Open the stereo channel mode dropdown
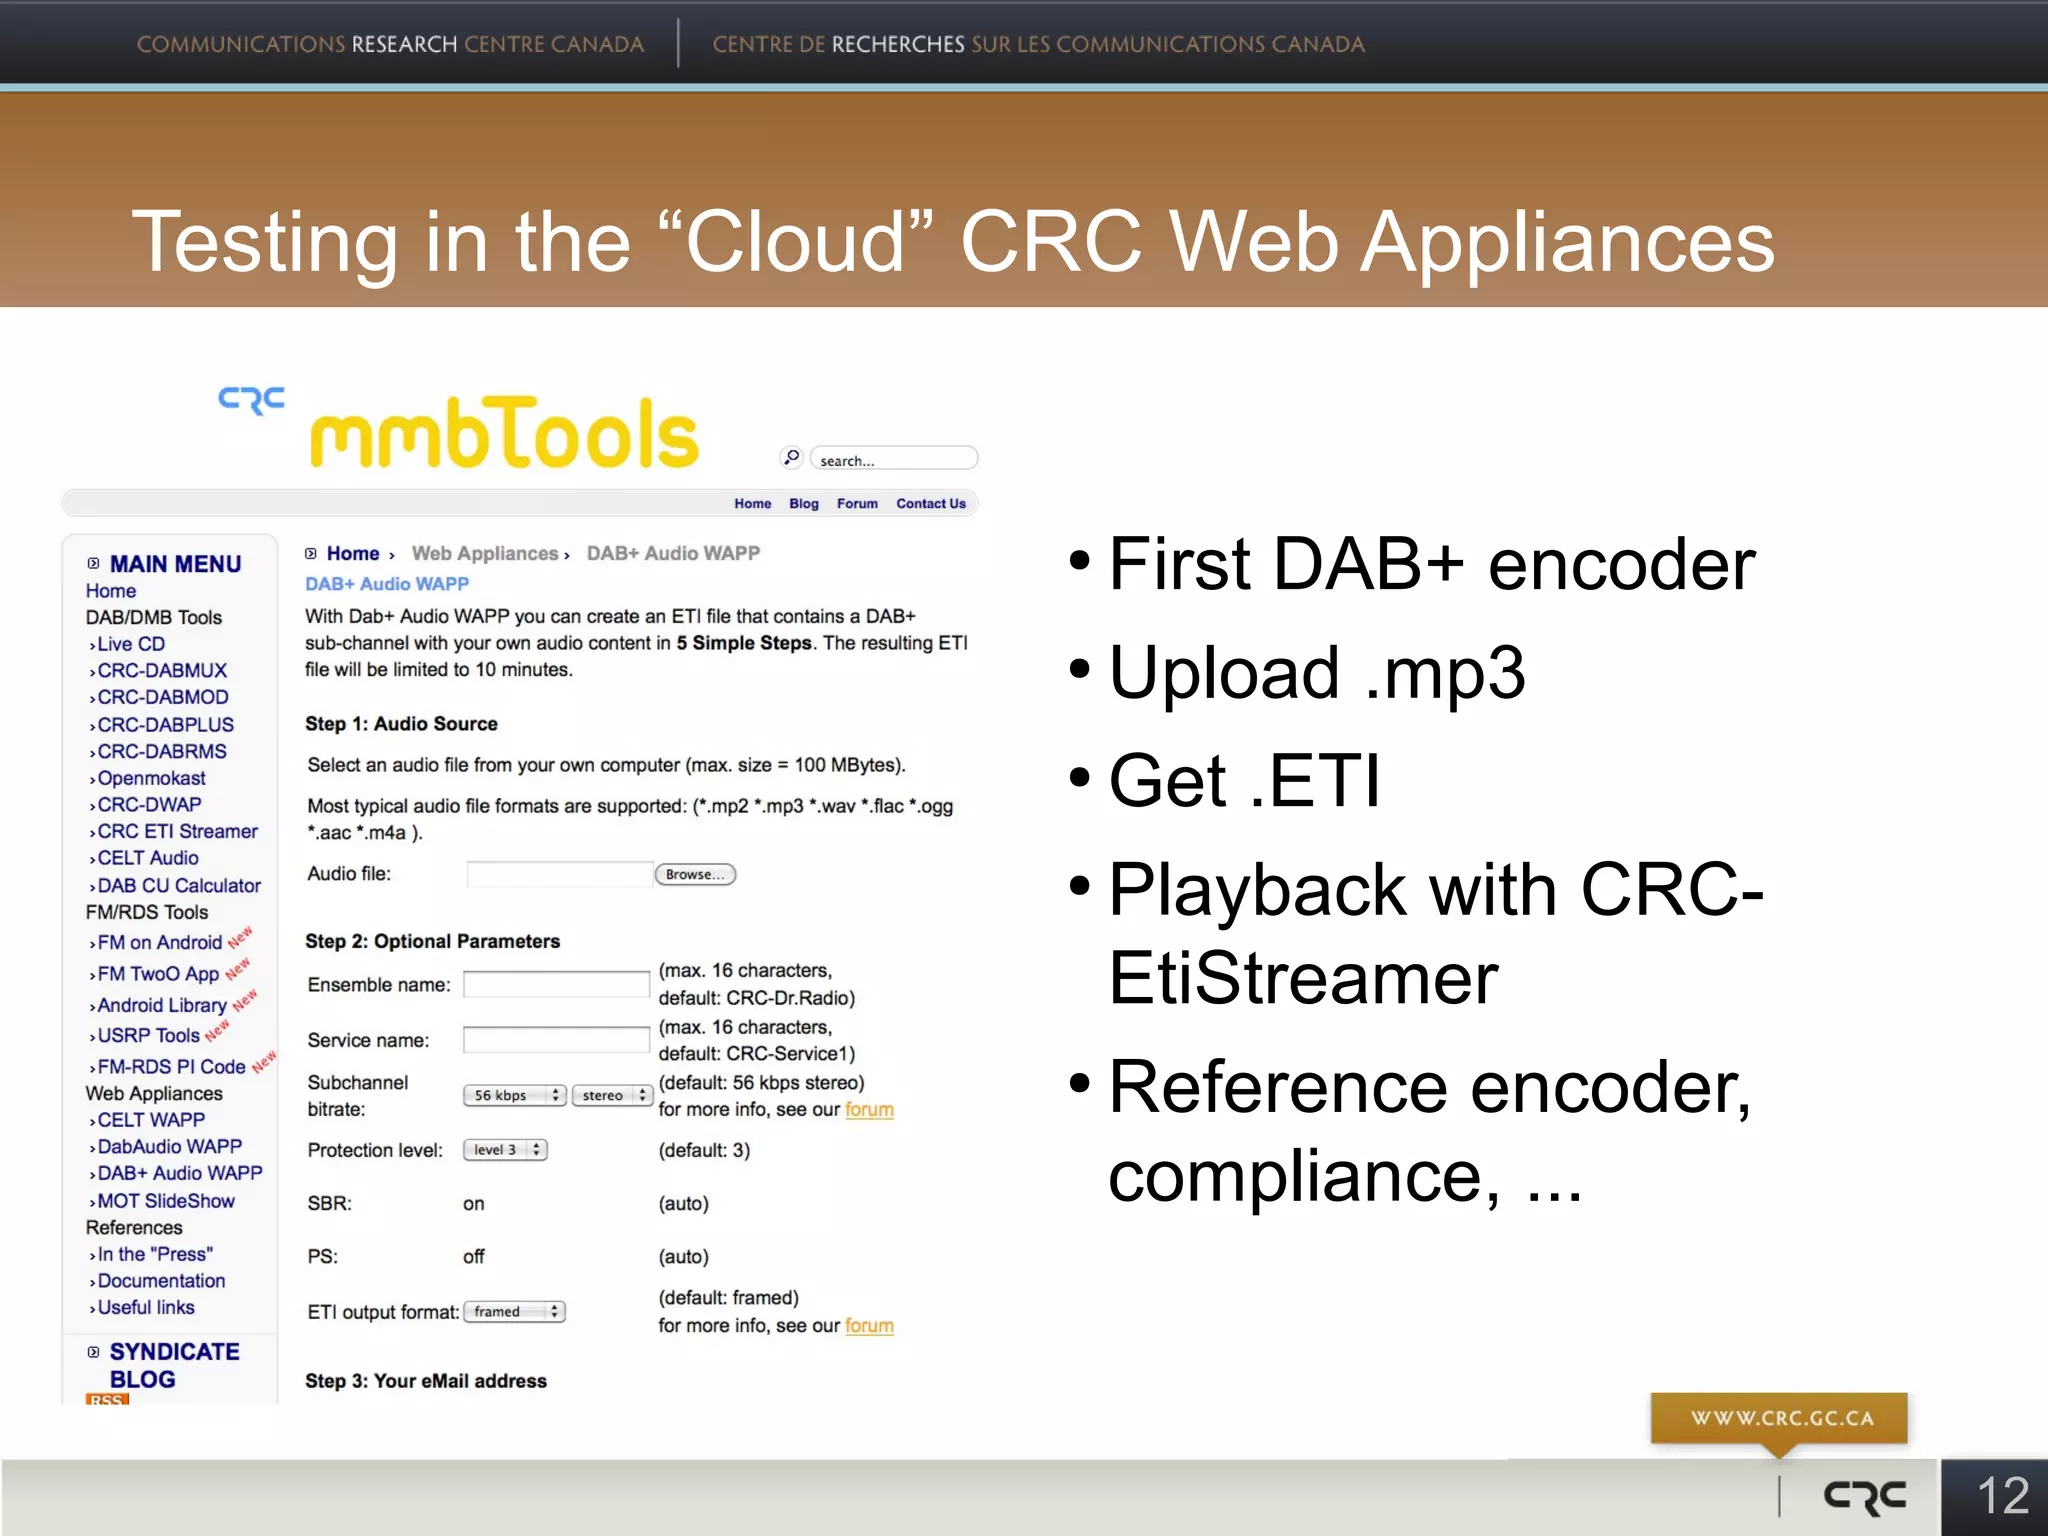Viewport: 2048px width, 1536px height. 612,1095
